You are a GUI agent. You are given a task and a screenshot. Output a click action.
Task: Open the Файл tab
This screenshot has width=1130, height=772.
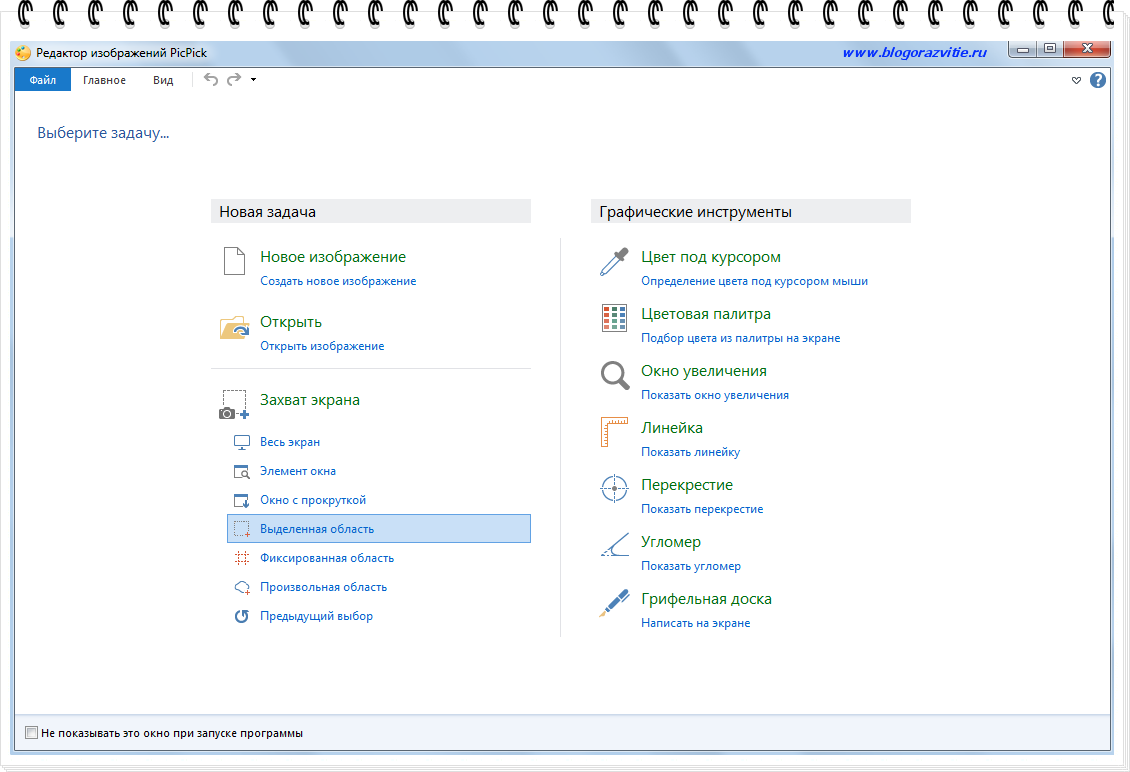point(42,80)
